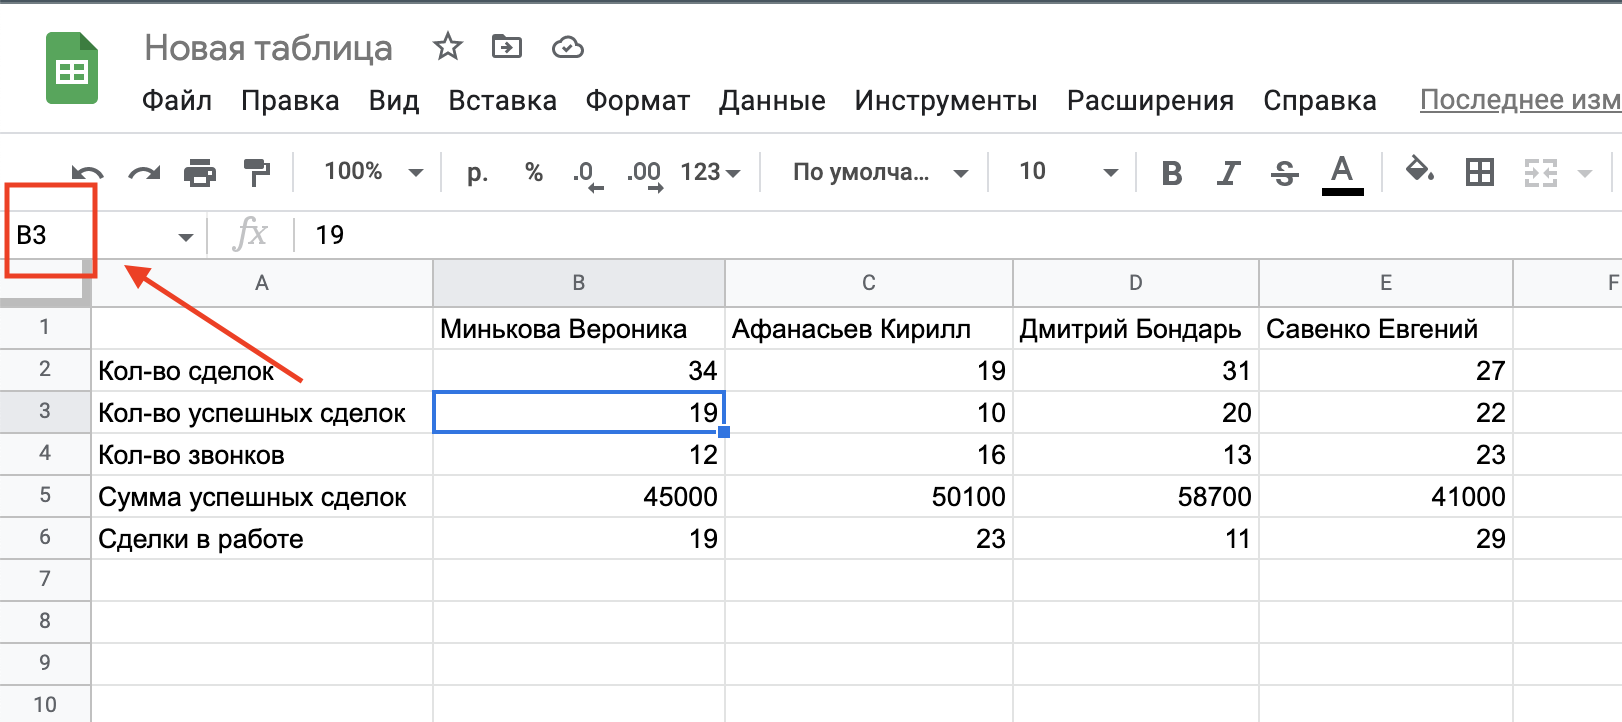Click the Последнее изменение link
The width and height of the screenshot is (1622, 722).
tap(1519, 100)
